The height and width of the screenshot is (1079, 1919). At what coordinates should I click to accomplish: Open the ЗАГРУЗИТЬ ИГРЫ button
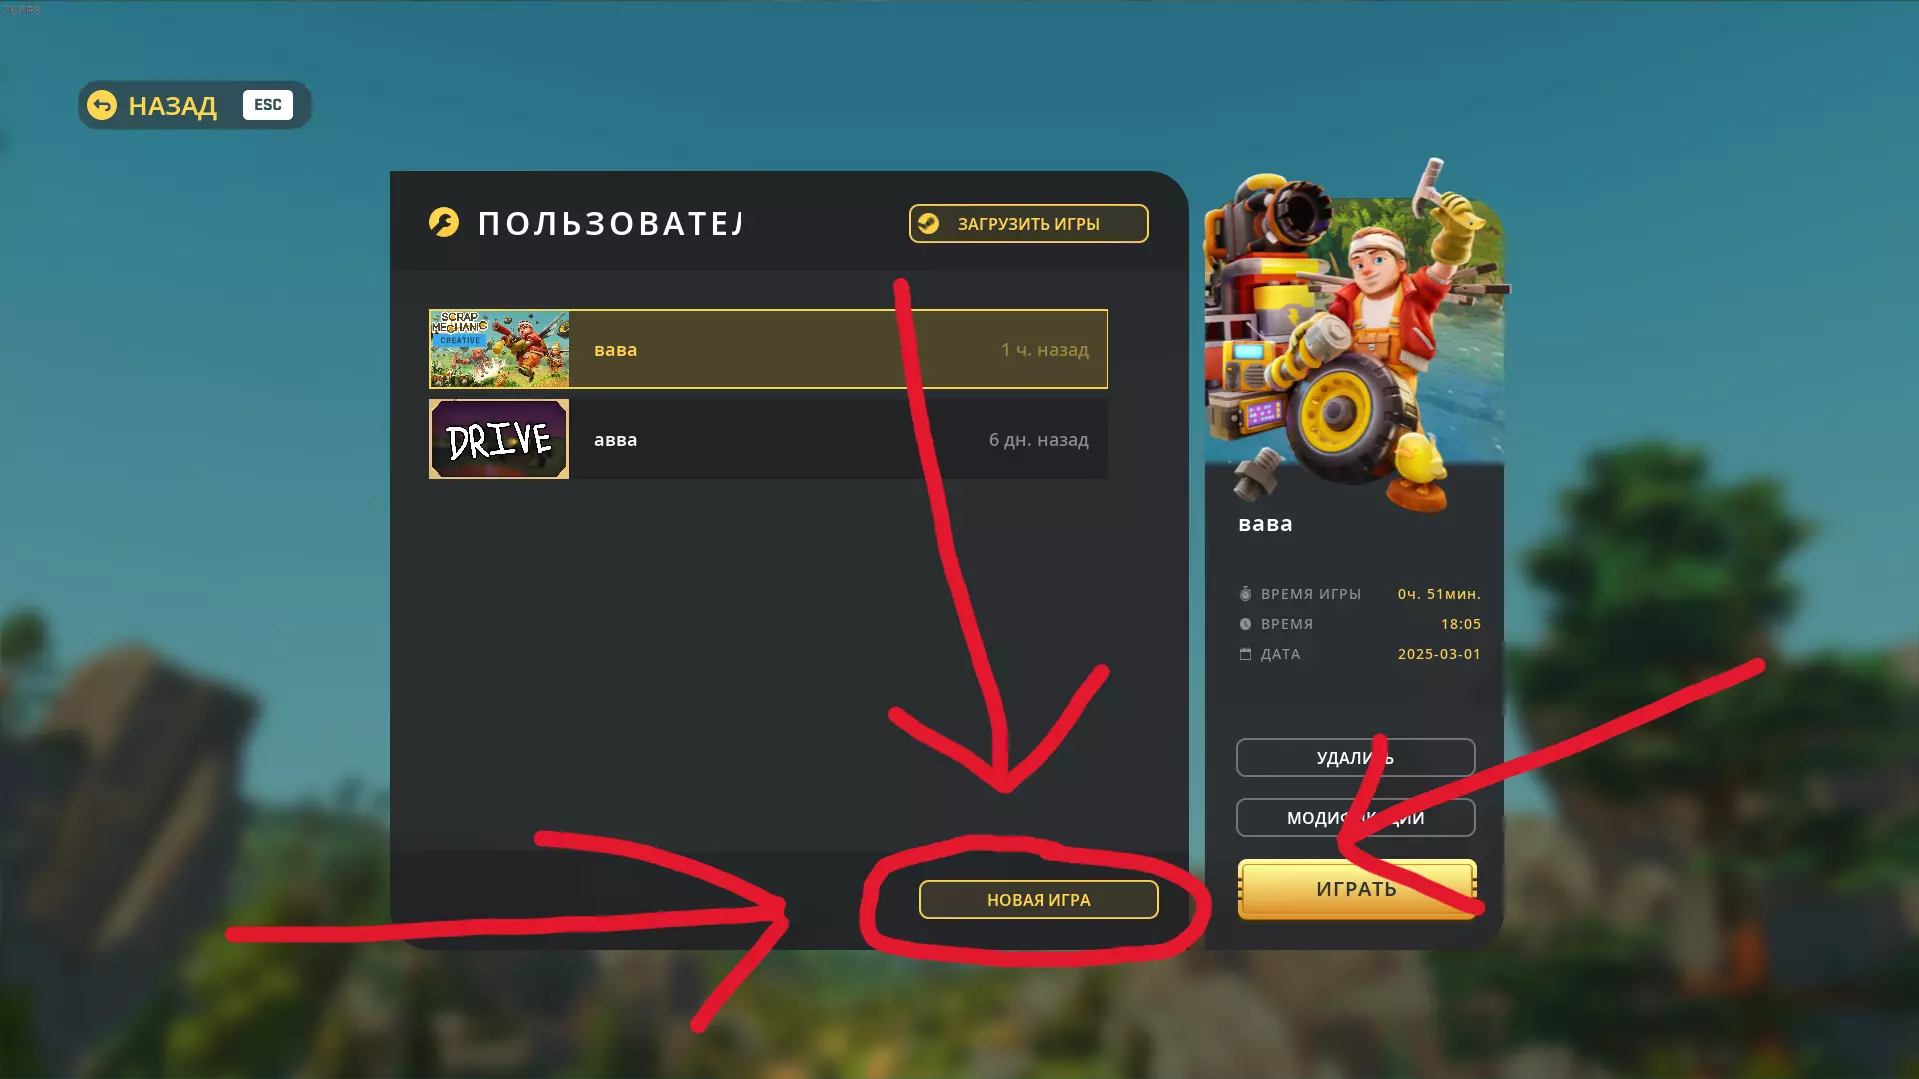pyautogui.click(x=1028, y=224)
